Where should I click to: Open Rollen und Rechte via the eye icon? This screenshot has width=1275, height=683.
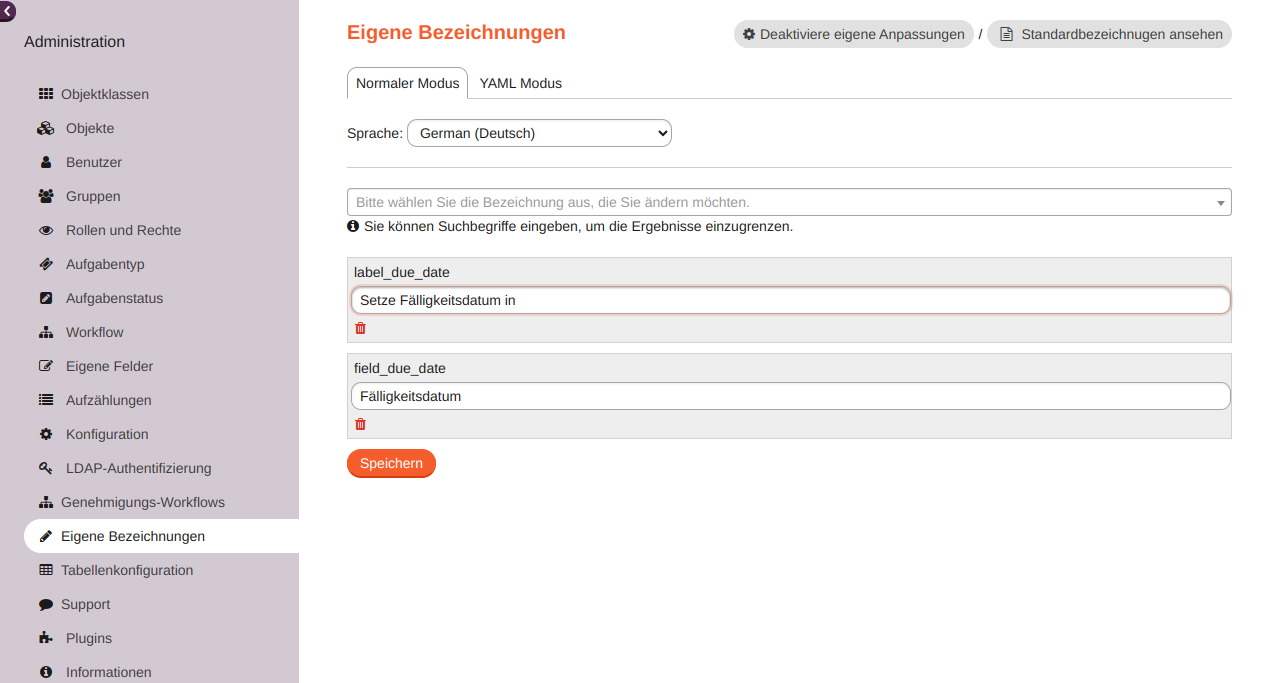point(45,230)
